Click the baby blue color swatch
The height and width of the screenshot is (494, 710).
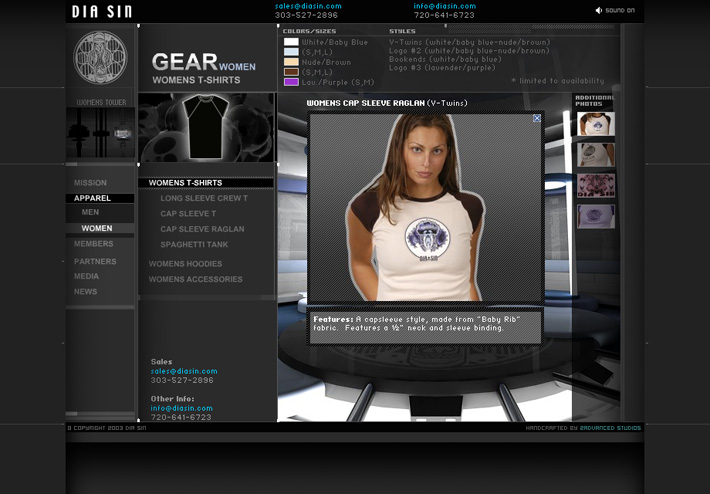(291, 52)
